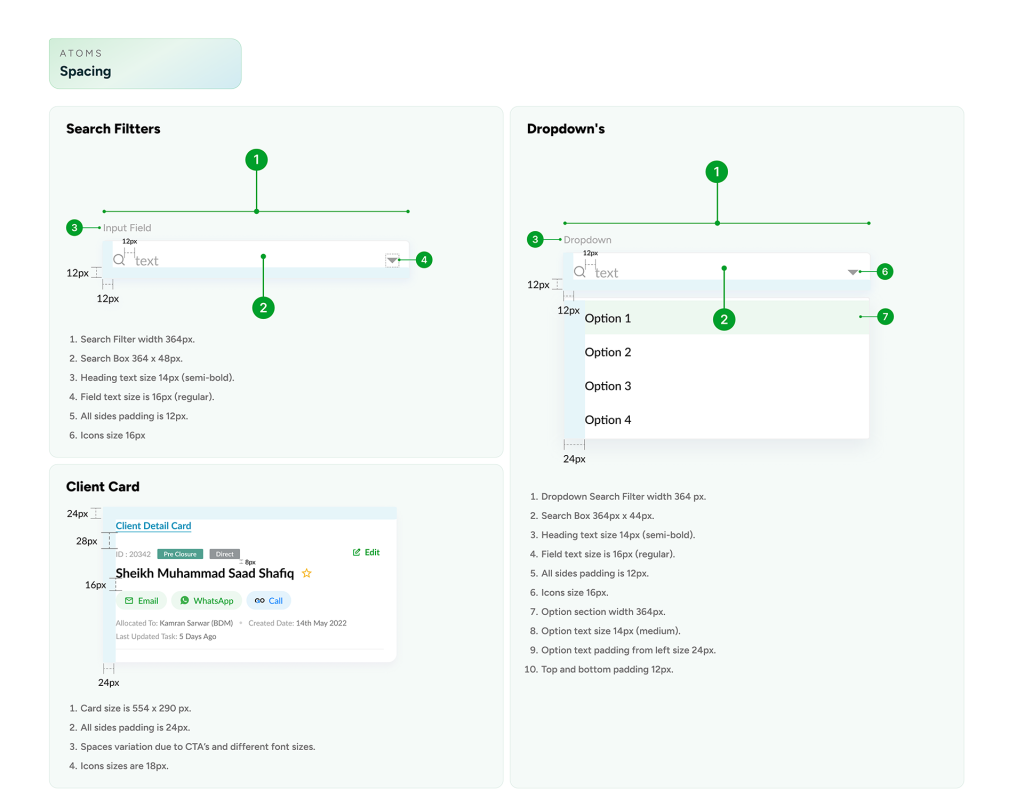The height and width of the screenshot is (806, 1024).
Task: Click green marker 7 next to Option 1
Action: (x=884, y=317)
